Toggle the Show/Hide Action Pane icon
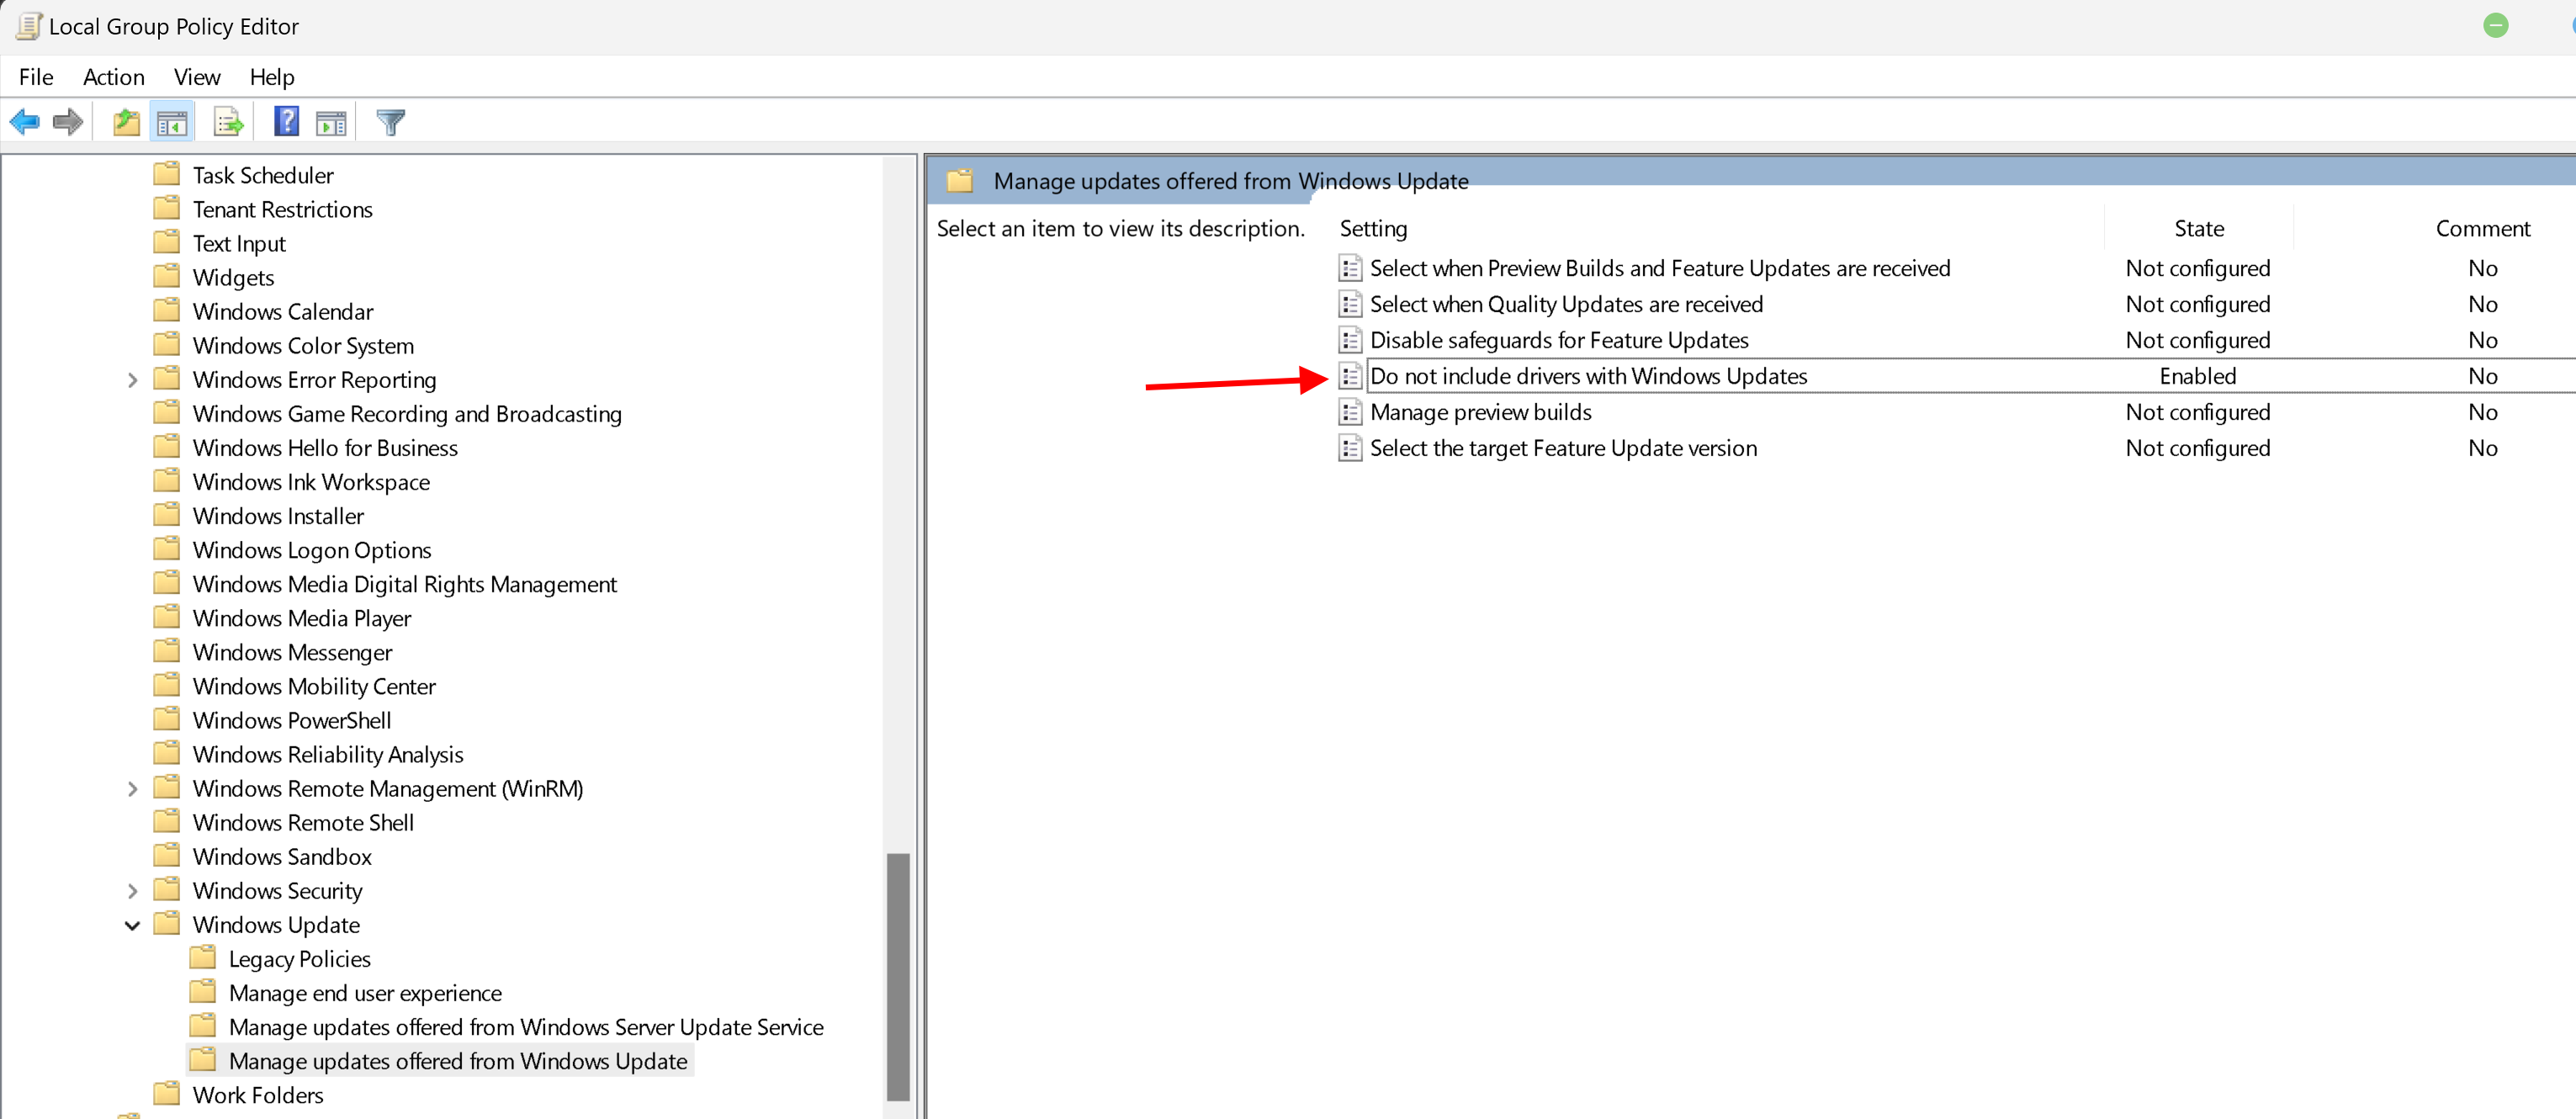This screenshot has height=1119, width=2576. pos(331,122)
